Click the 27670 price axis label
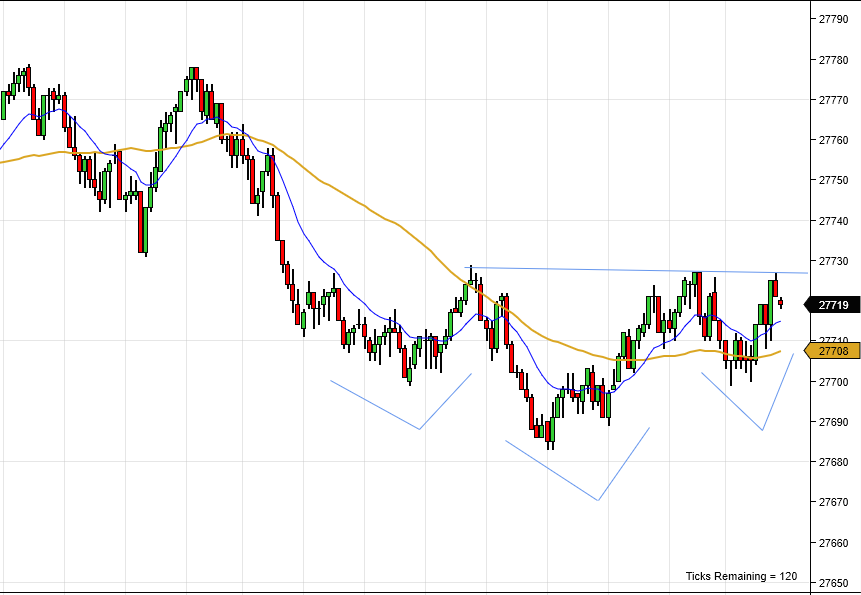Image resolution: width=861 pixels, height=595 pixels. 833,502
